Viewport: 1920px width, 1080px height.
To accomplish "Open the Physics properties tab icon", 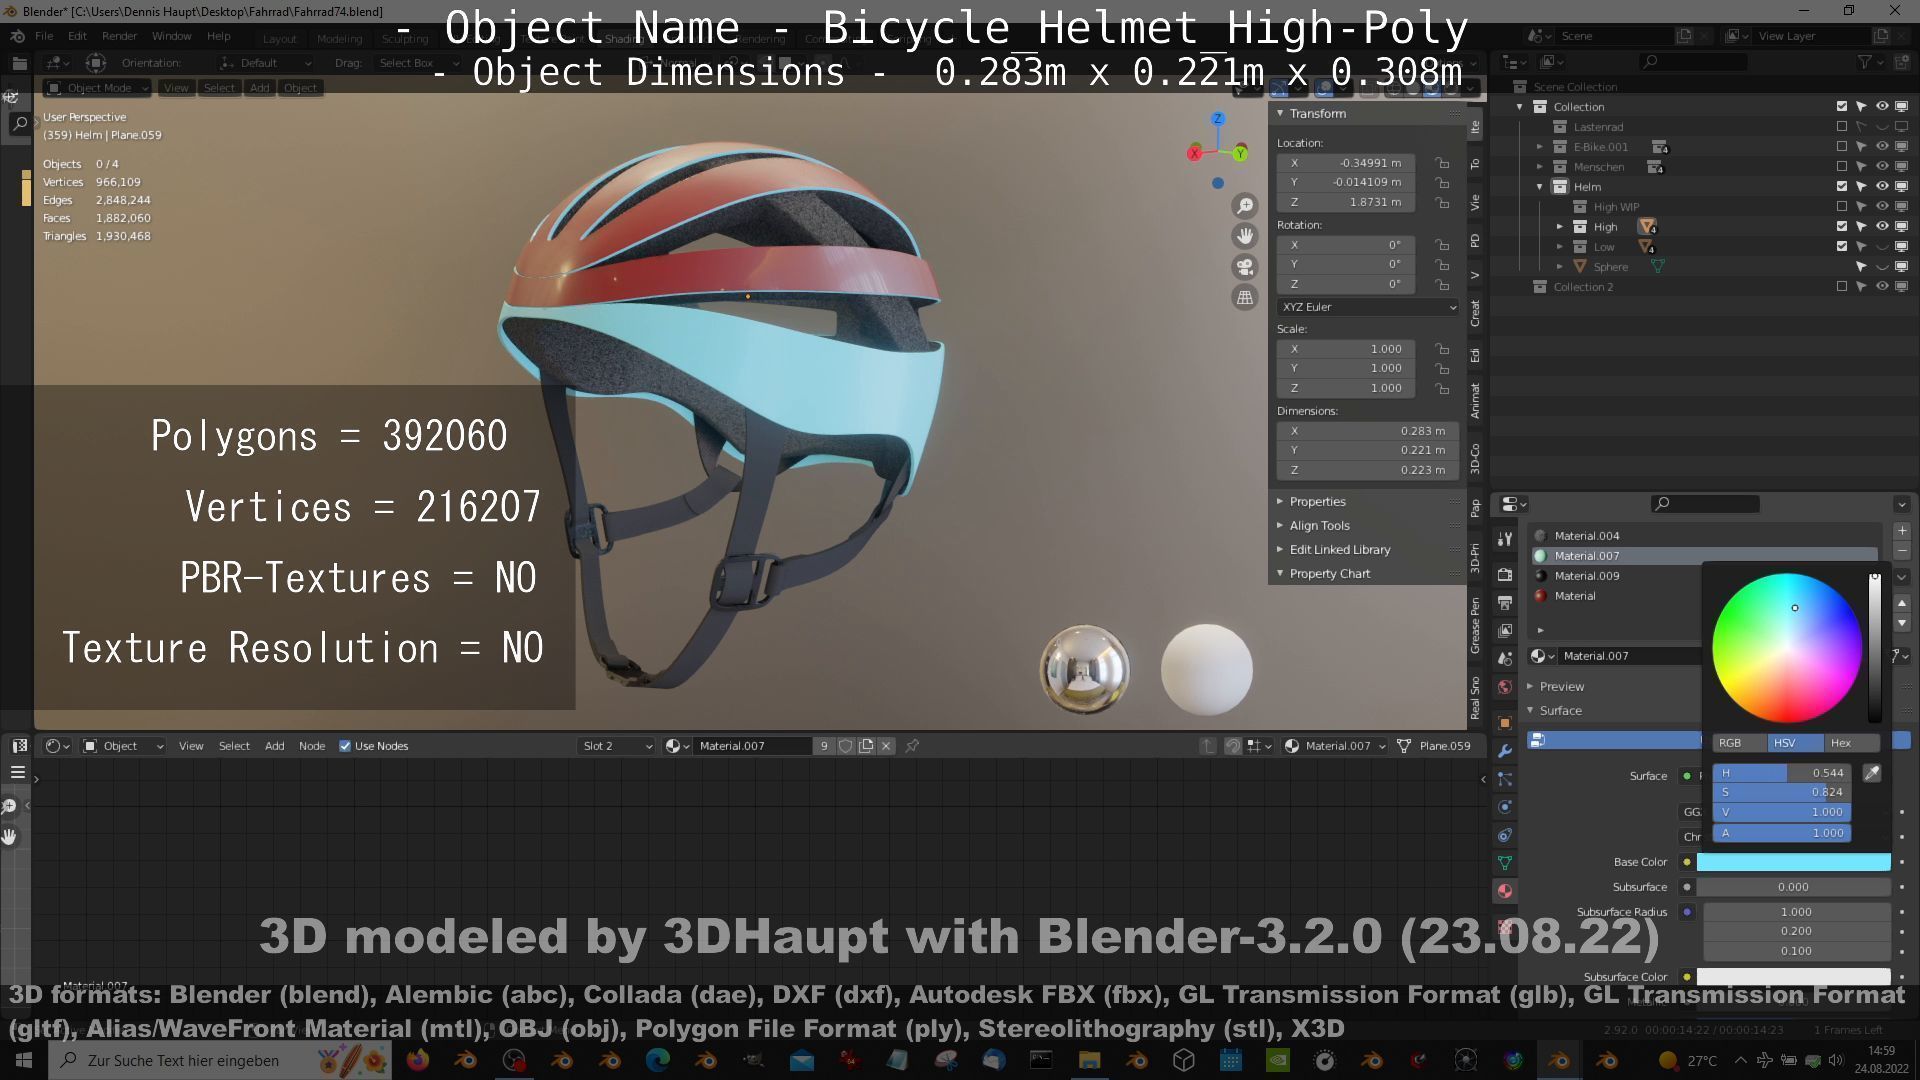I will [x=1505, y=807].
